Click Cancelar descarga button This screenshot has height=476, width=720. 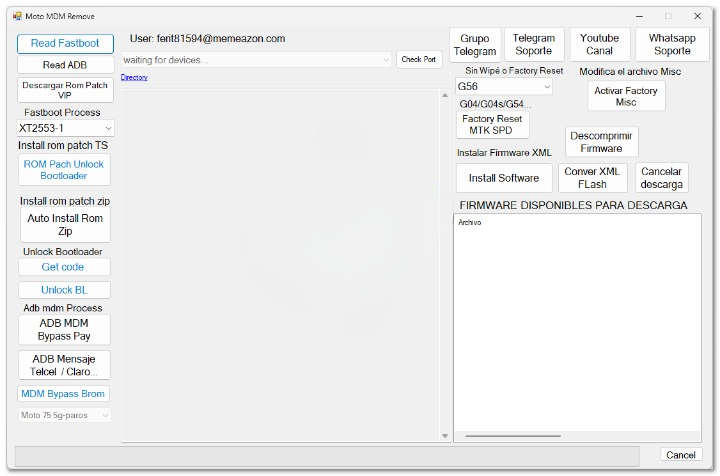tap(662, 178)
